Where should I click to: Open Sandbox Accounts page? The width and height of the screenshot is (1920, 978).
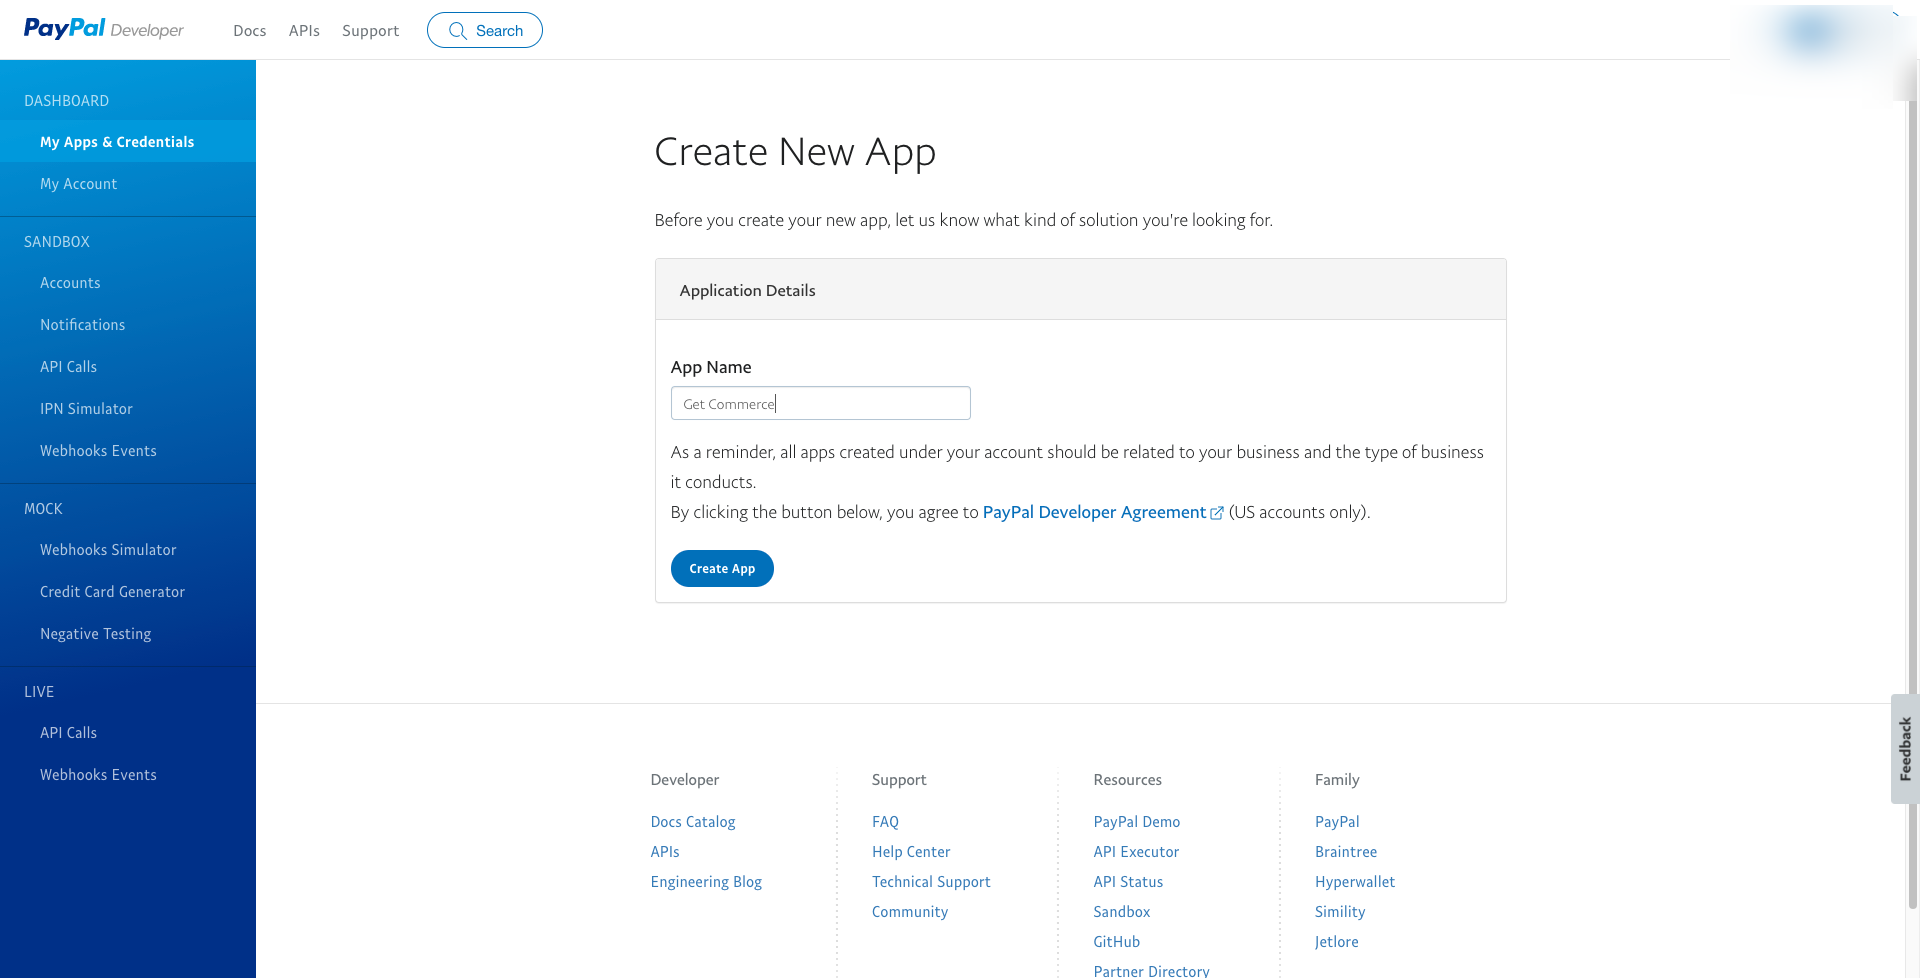click(70, 283)
